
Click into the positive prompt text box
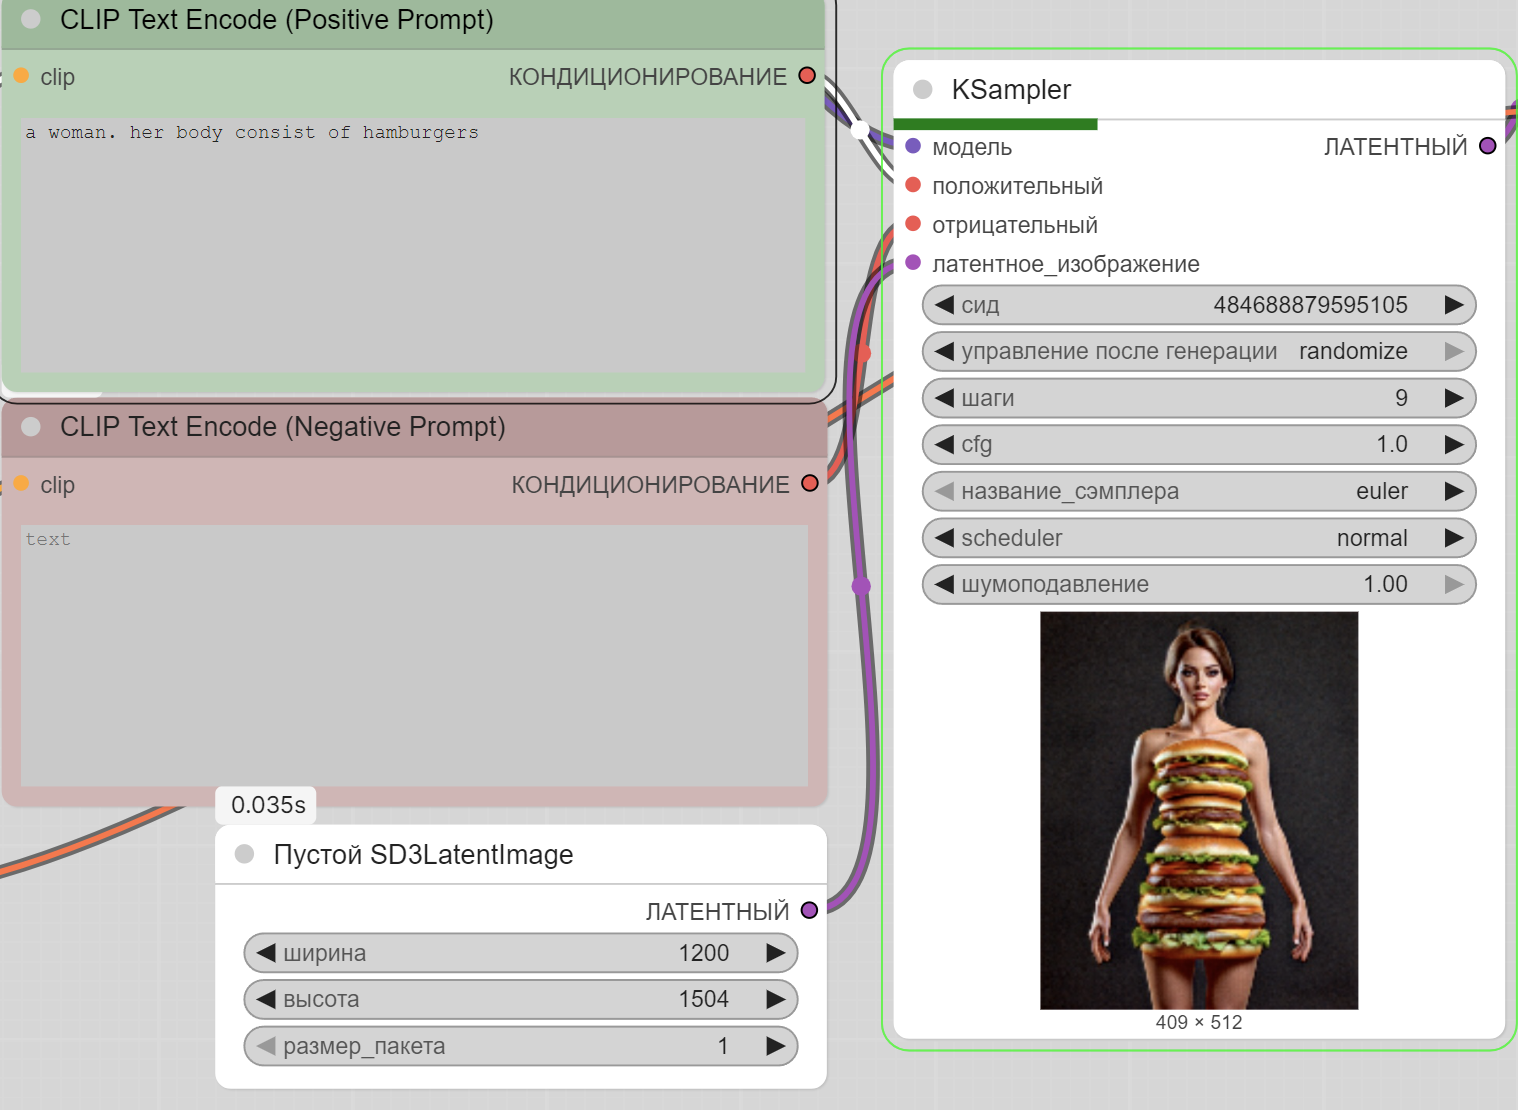point(413,245)
